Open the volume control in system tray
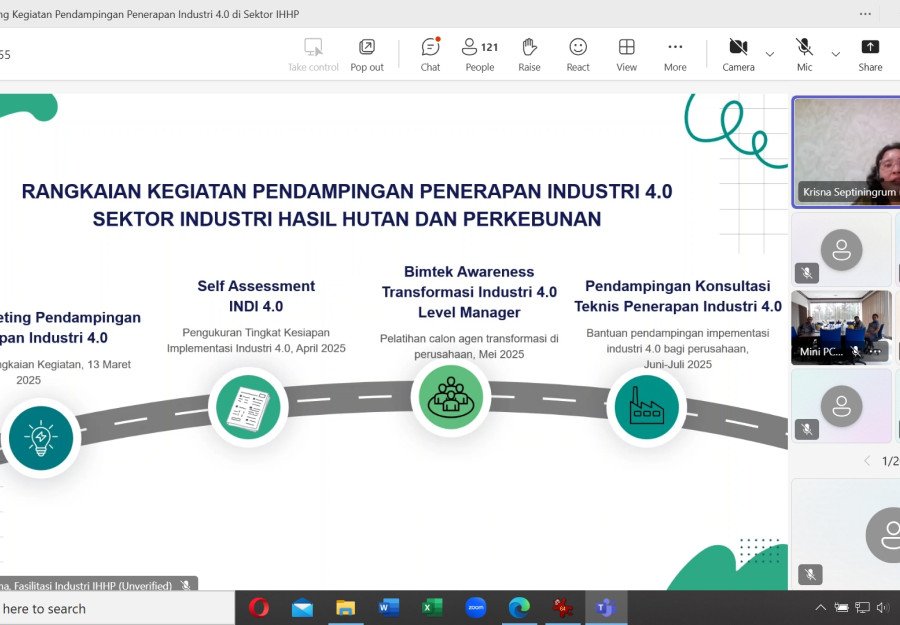Screen dimensions: 900x625 click(x=882, y=607)
